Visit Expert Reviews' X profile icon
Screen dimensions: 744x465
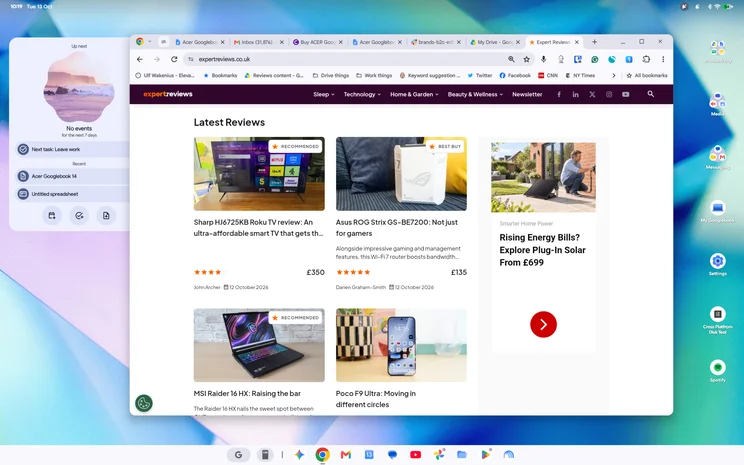pyautogui.click(x=592, y=94)
